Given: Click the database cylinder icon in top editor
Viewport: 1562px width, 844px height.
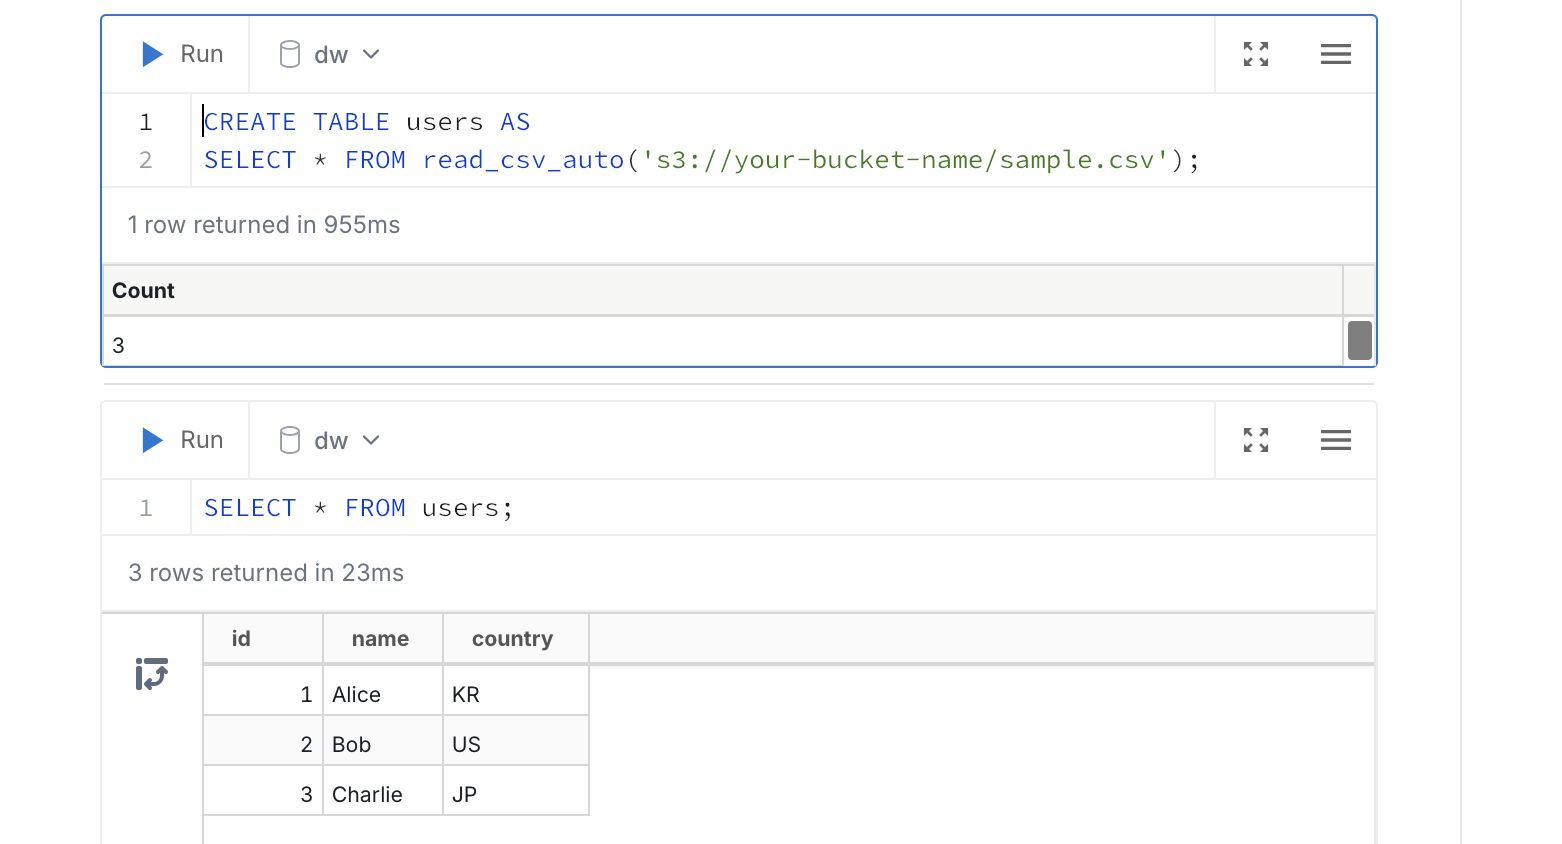Looking at the screenshot, I should click(289, 54).
